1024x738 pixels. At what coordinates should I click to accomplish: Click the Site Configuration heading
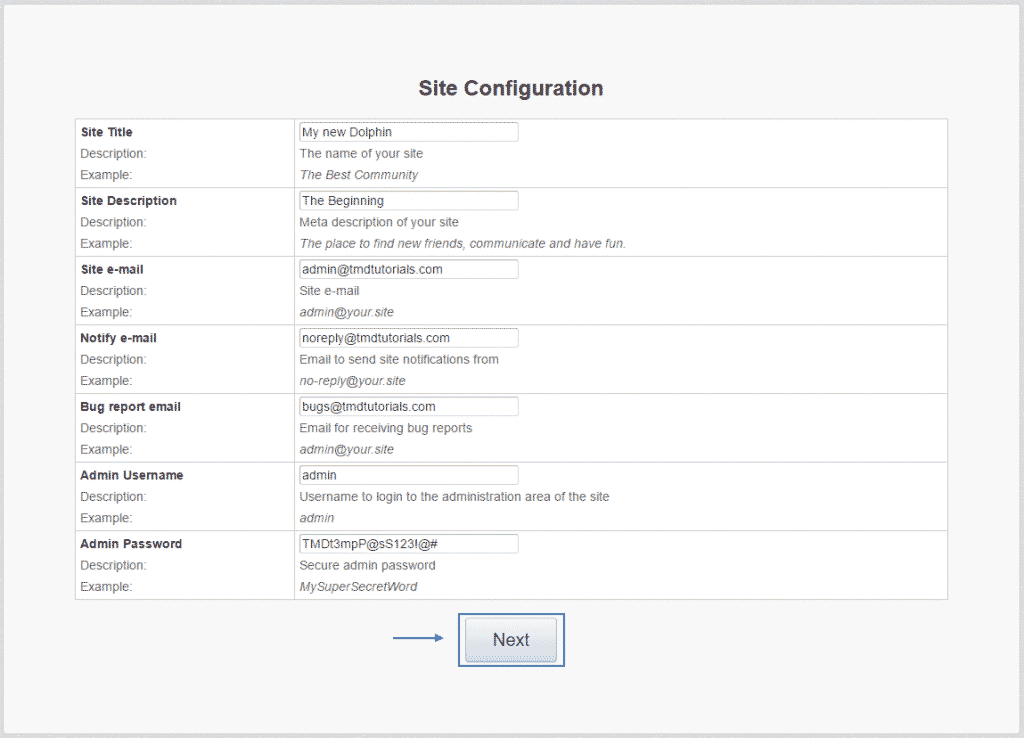coord(510,88)
